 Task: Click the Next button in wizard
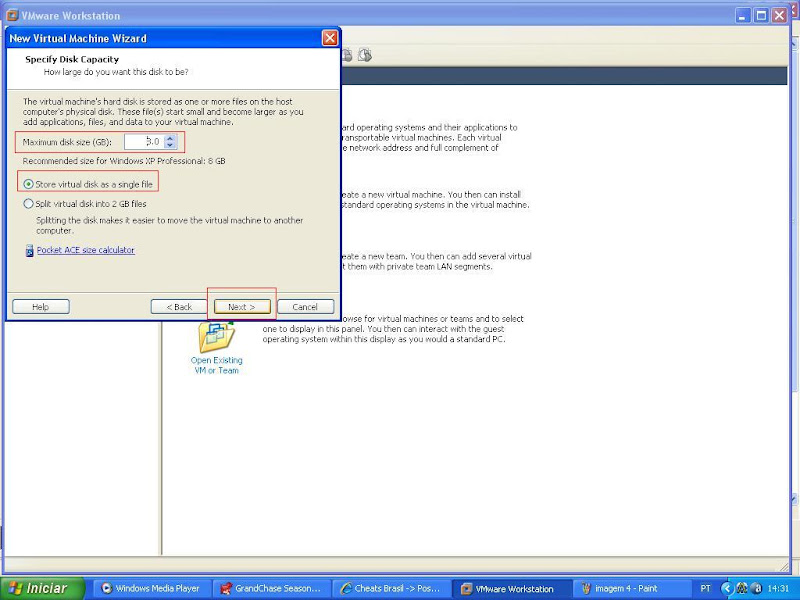coord(242,307)
